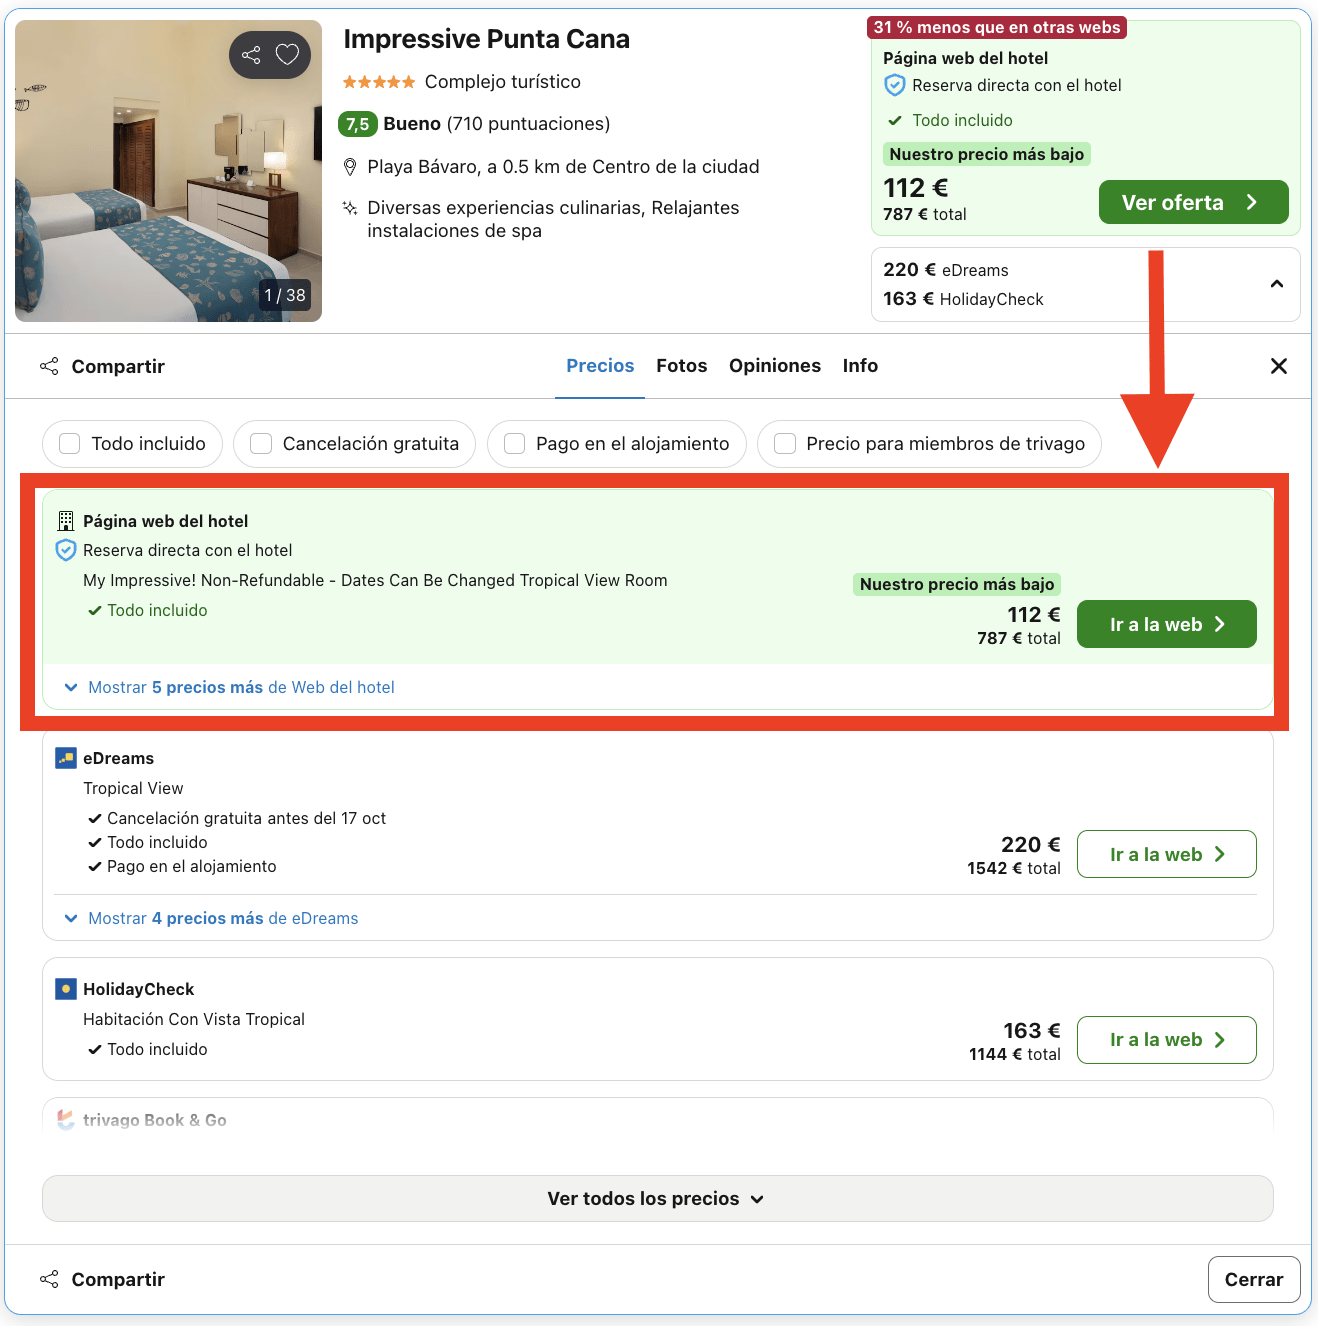Image resolution: width=1318 pixels, height=1326 pixels.
Task: Click the building icon next to Página web del hotel
Action: pos(65,521)
